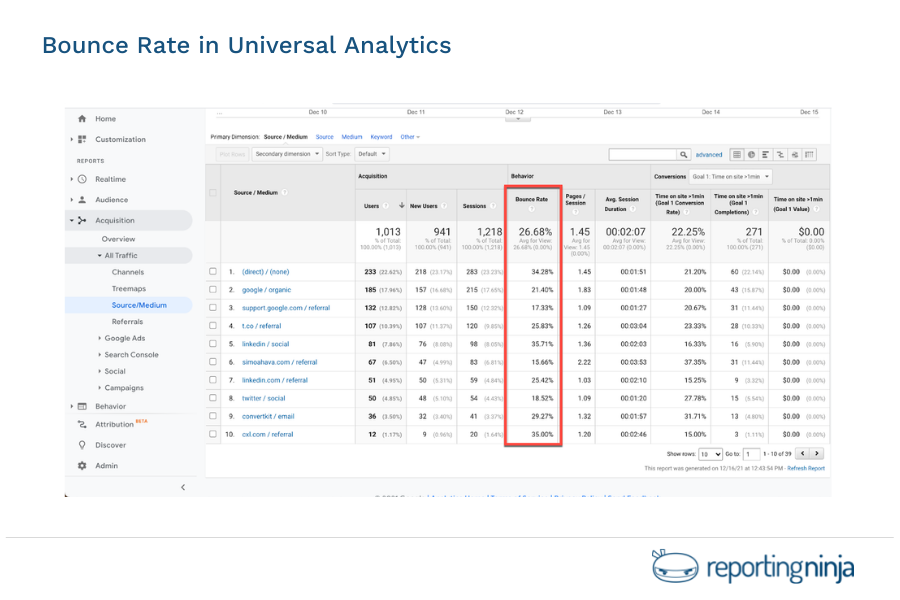This screenshot has width=900, height=600.
Task: Select the data table view icon
Action: click(x=737, y=155)
